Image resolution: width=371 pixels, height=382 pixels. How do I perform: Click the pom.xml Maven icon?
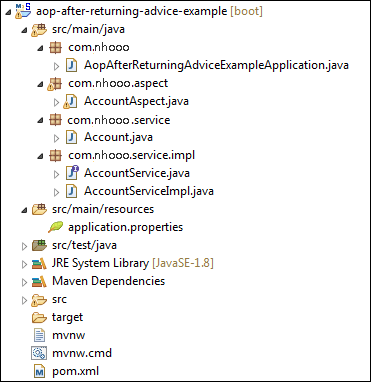click(x=39, y=371)
